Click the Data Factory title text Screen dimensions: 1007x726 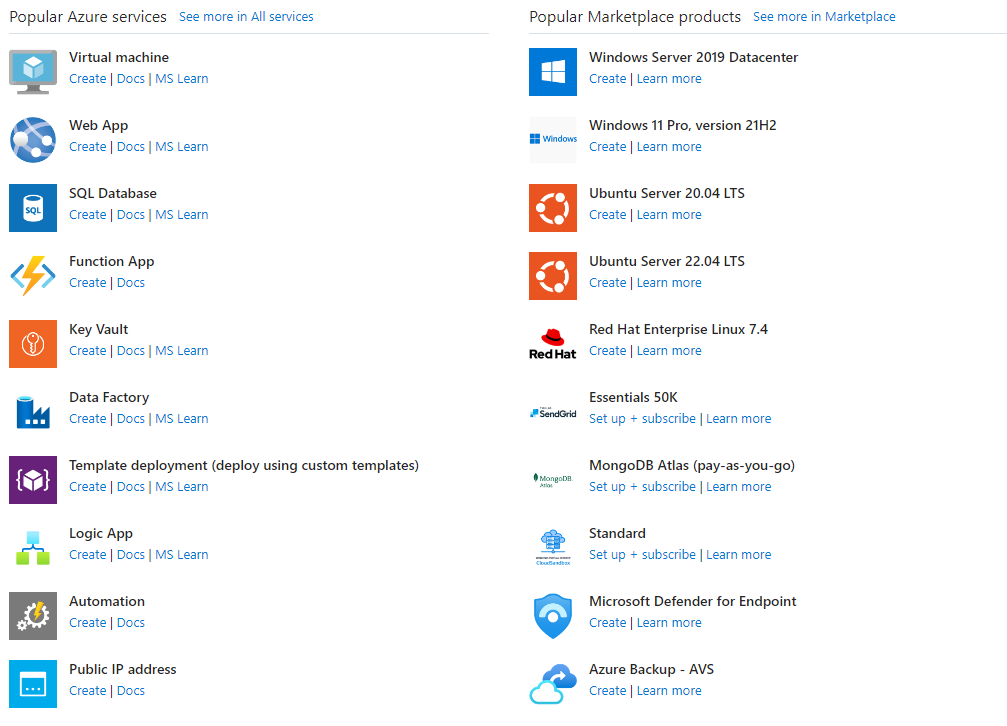[x=109, y=398]
